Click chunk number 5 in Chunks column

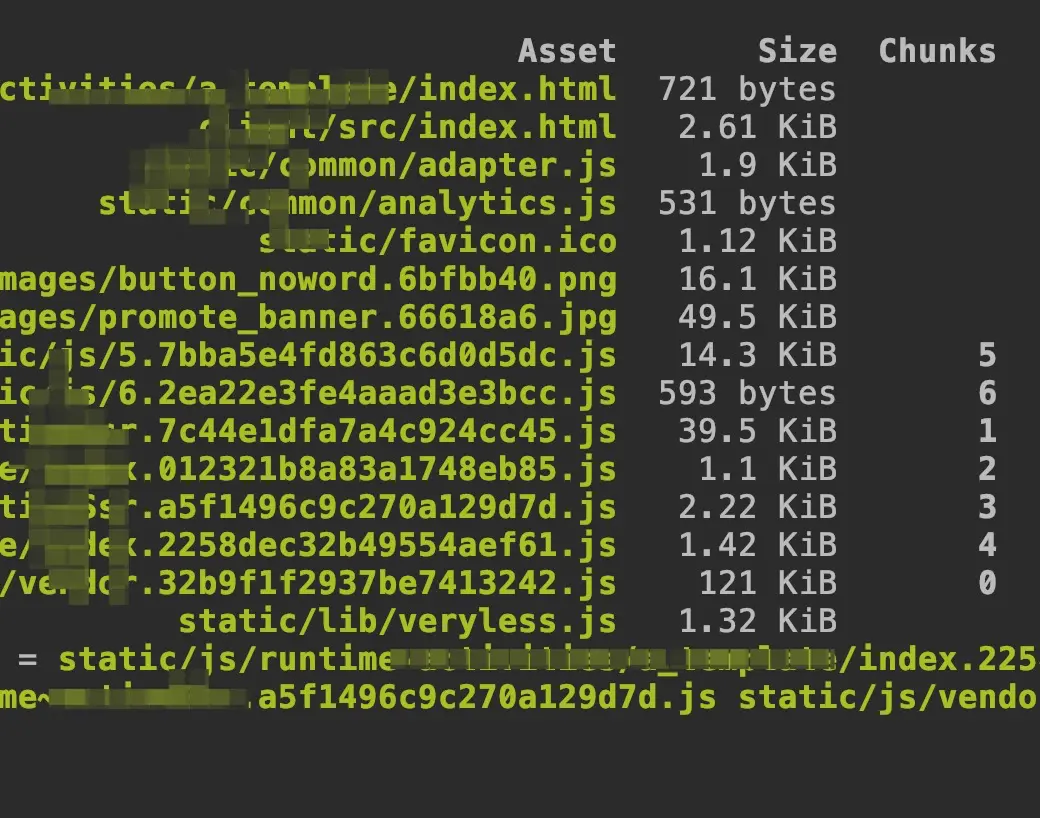coord(987,355)
